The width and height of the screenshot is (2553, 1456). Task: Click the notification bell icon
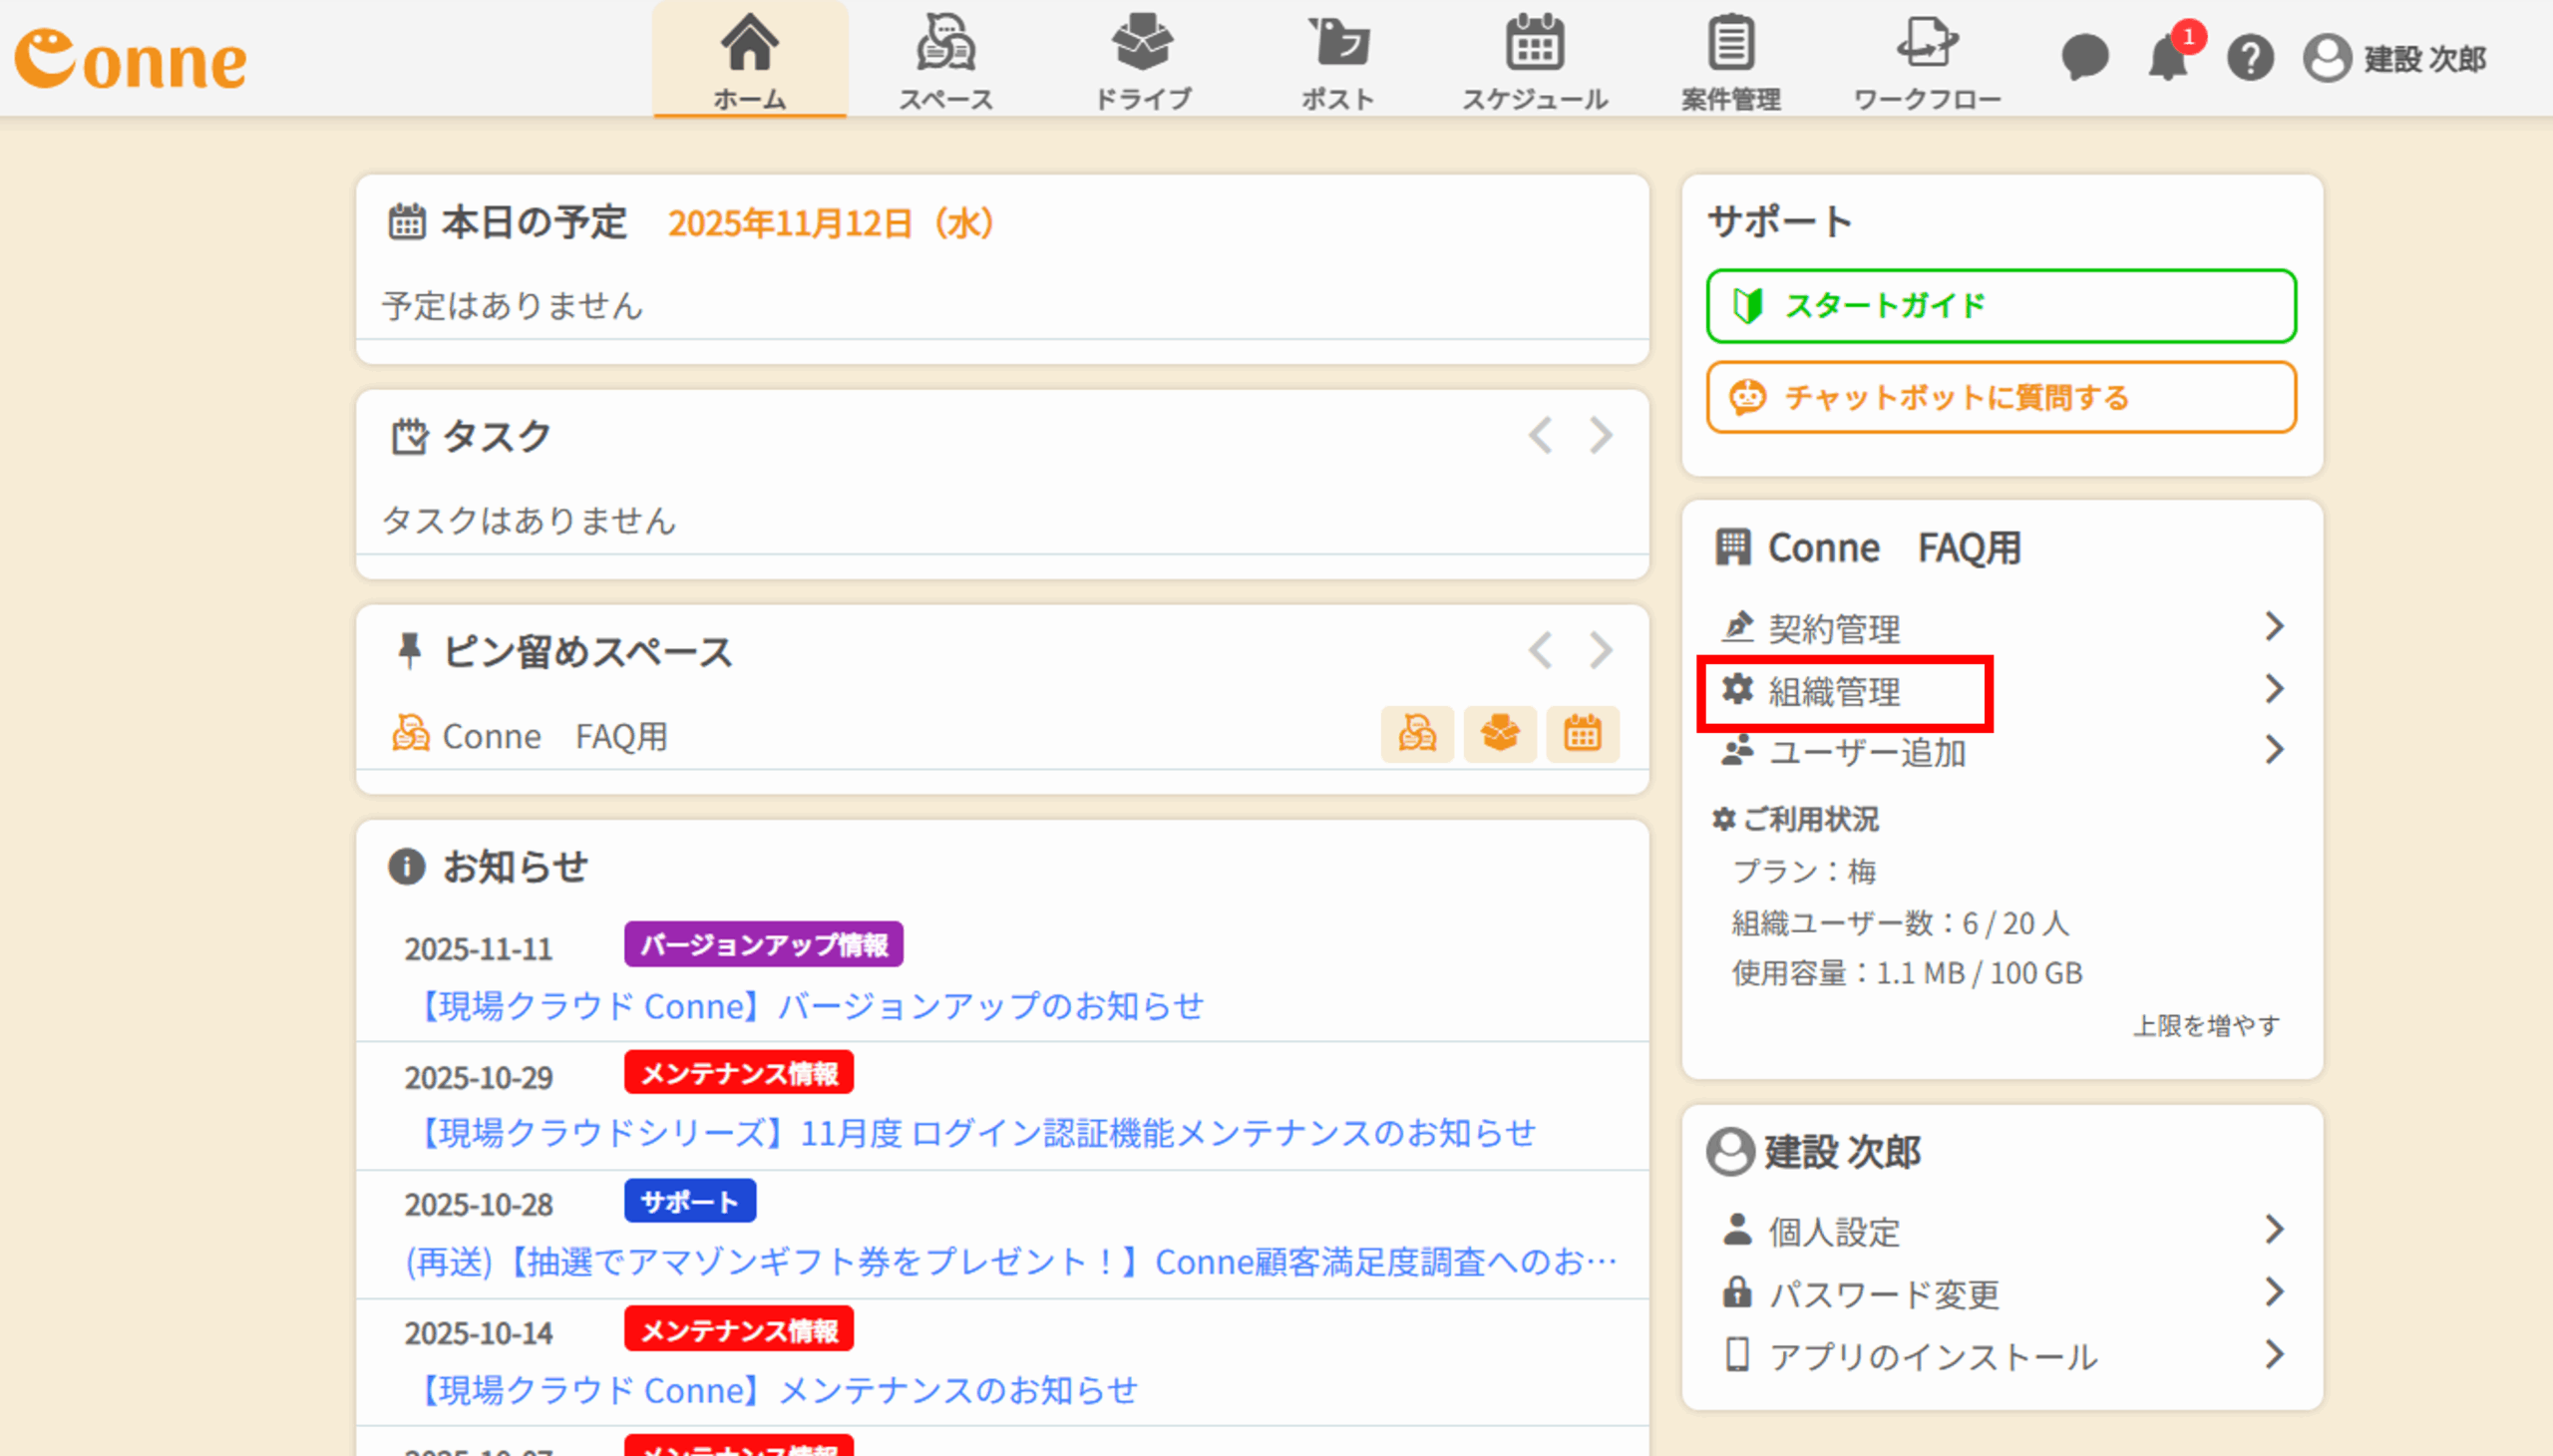point(2167,58)
